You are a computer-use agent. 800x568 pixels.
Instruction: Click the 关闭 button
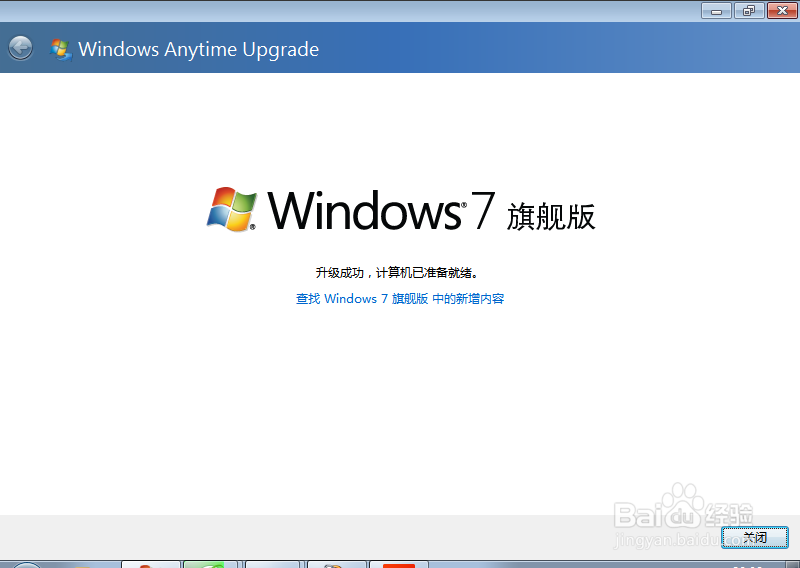pyautogui.click(x=755, y=537)
